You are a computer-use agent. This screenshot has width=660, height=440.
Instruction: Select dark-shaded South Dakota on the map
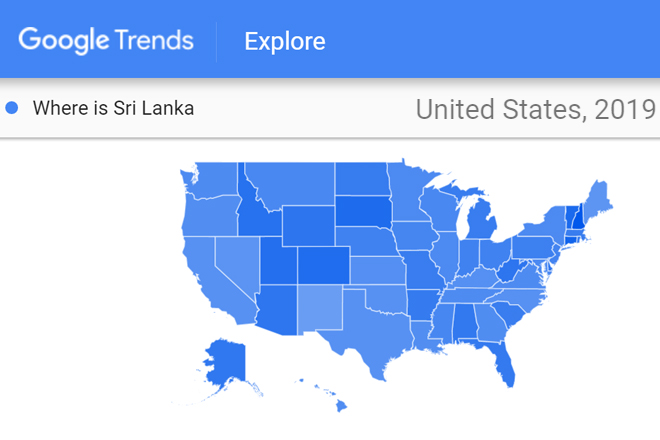pyautogui.click(x=363, y=213)
